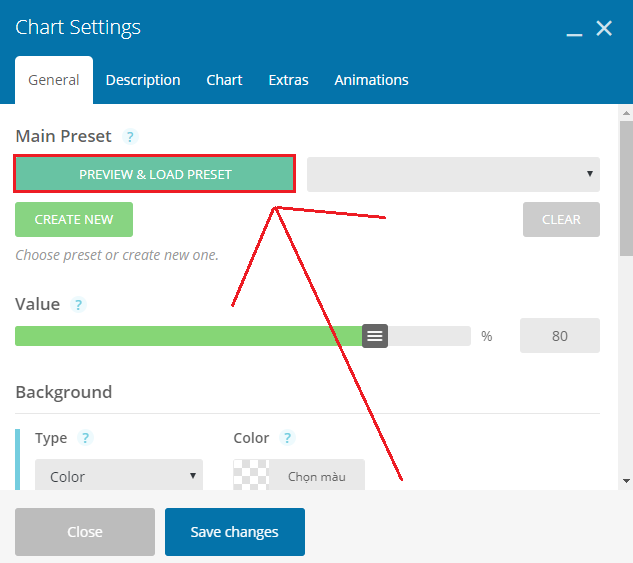Click Preview & Load Preset button
This screenshot has height=563, width=633.
coord(155,174)
